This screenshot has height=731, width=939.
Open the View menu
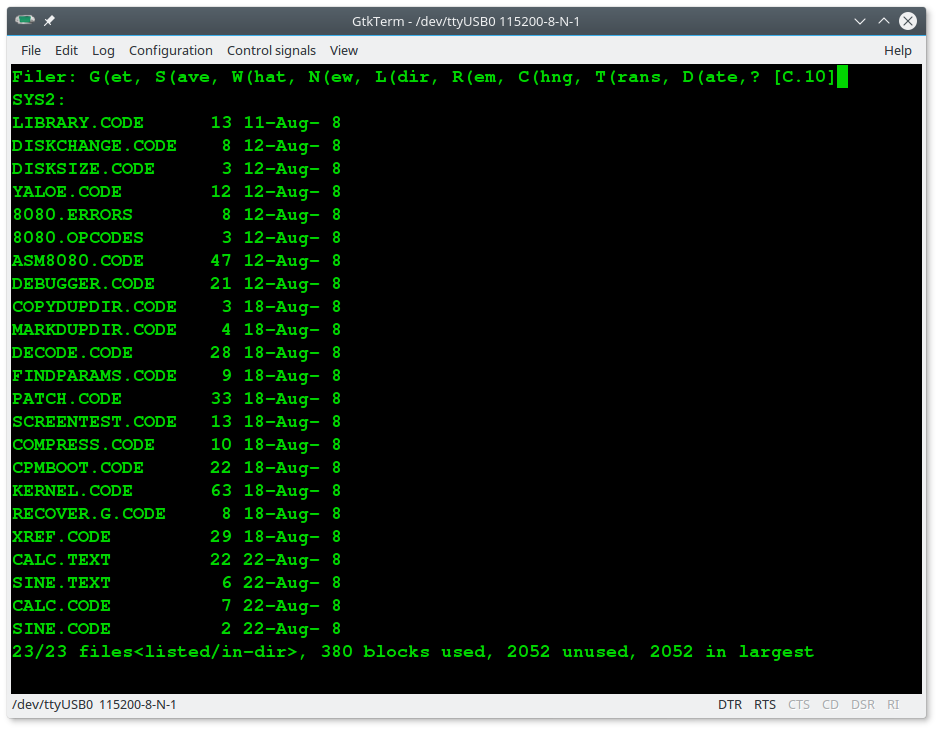[344, 51]
